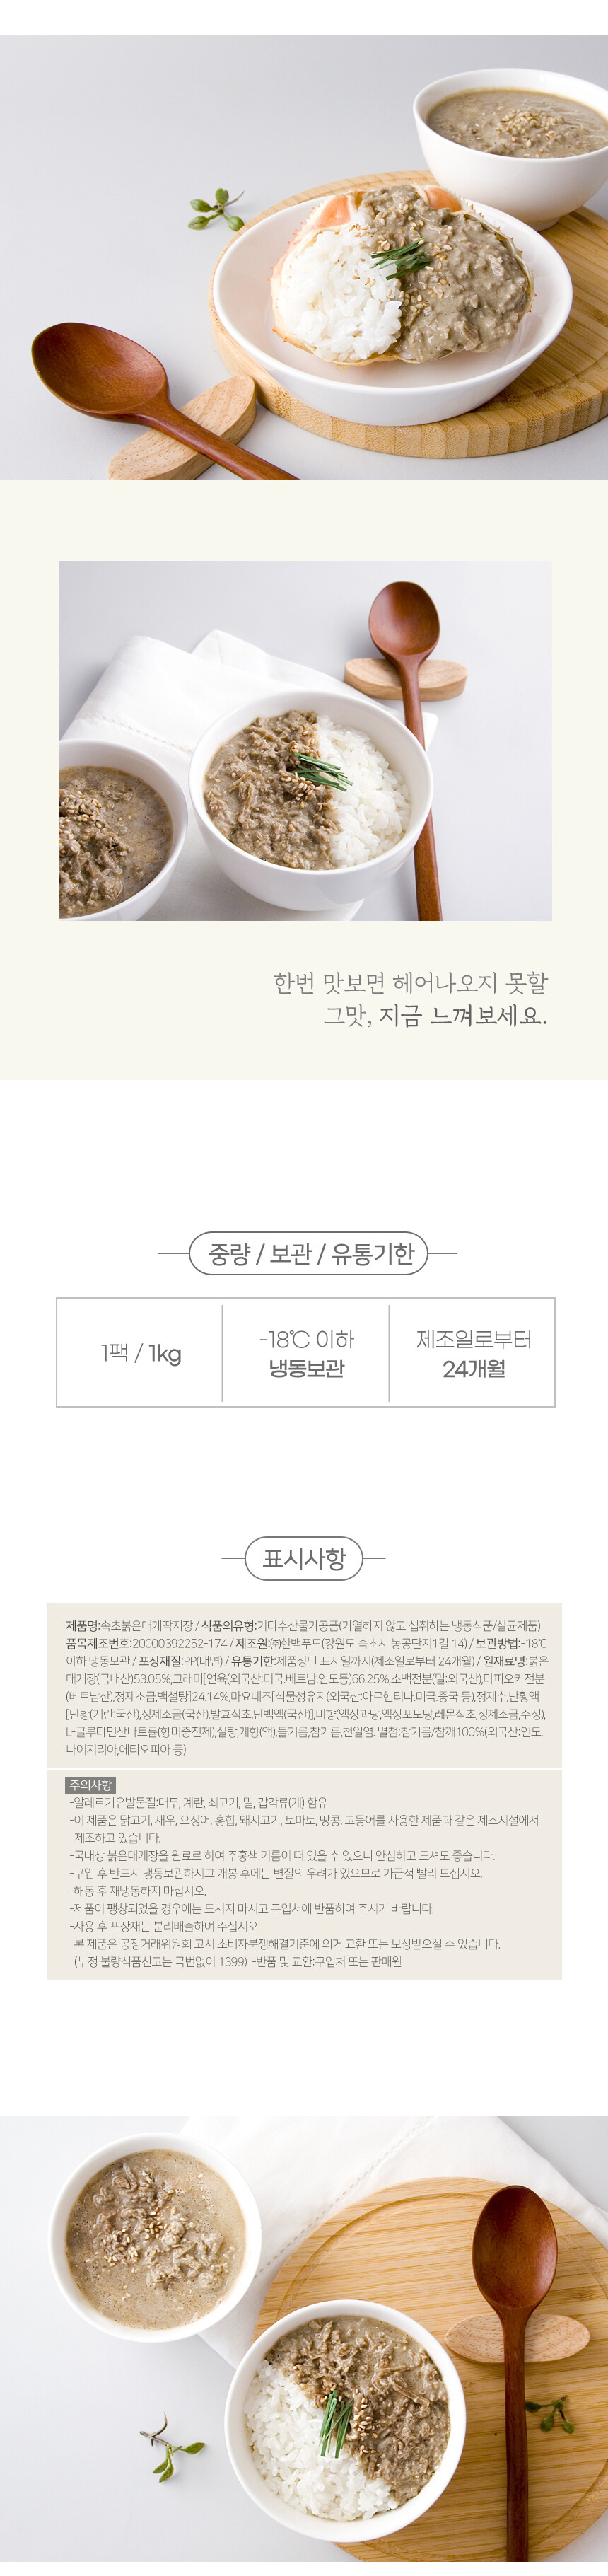
Task: Click the '주의사항' badge label
Action: pyautogui.click(x=91, y=1785)
